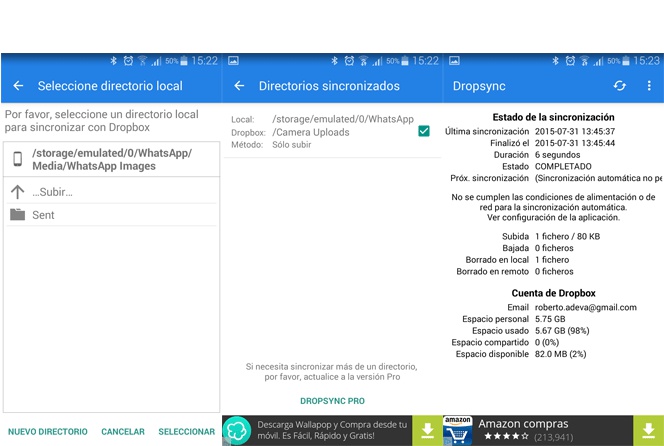Tap the Cuenta de Dropbox heading

tap(553, 293)
